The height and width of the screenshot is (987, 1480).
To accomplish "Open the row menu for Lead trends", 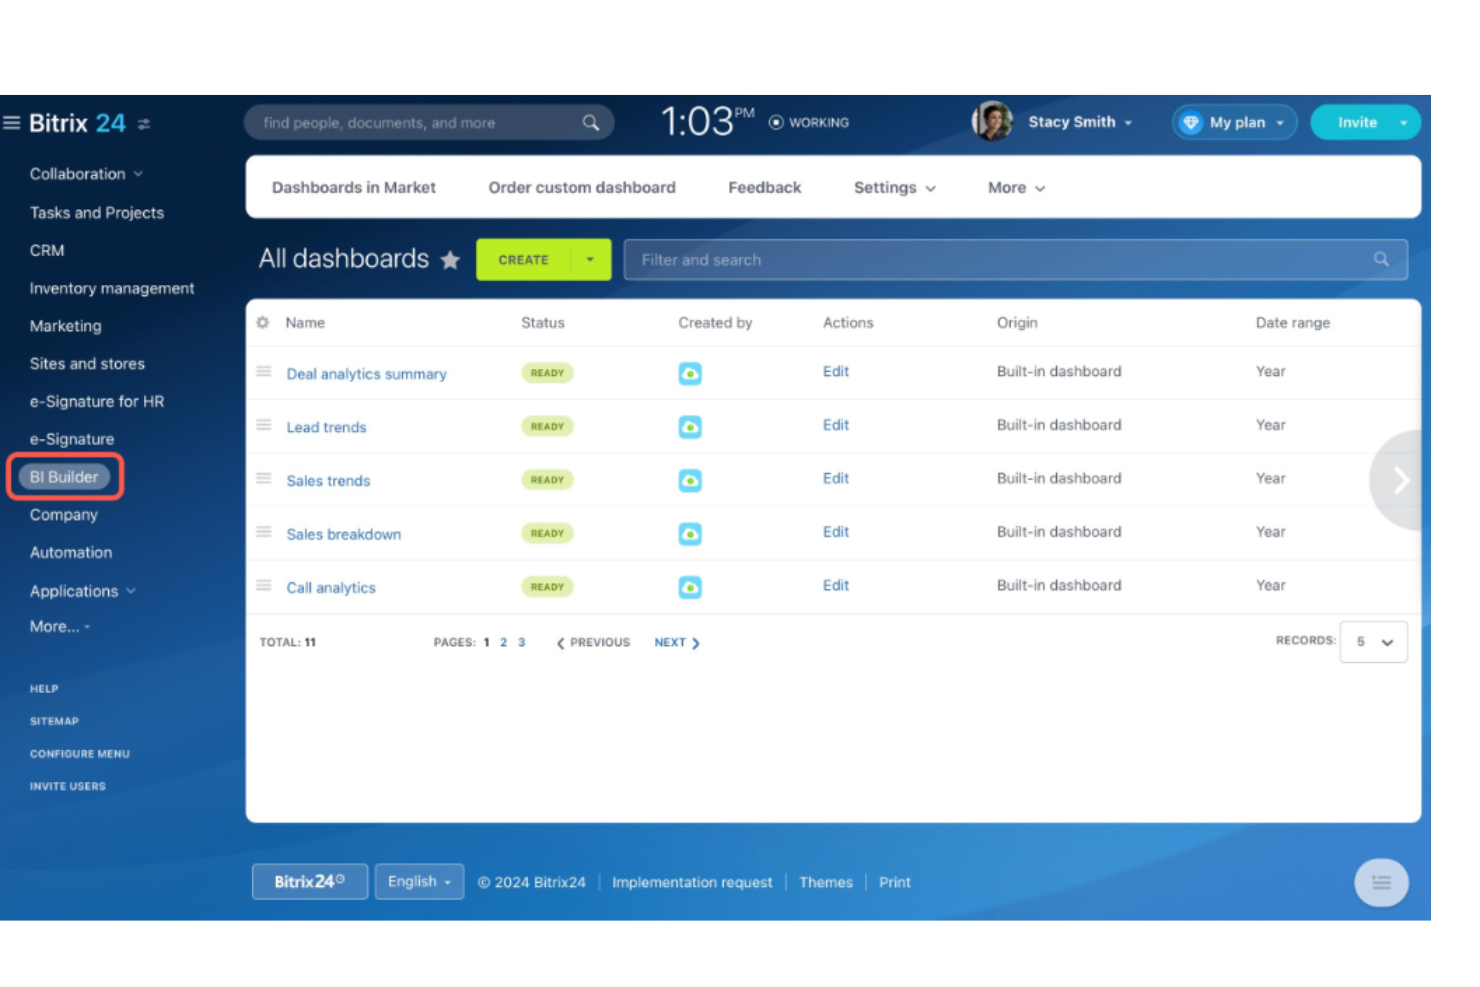I will coord(264,425).
